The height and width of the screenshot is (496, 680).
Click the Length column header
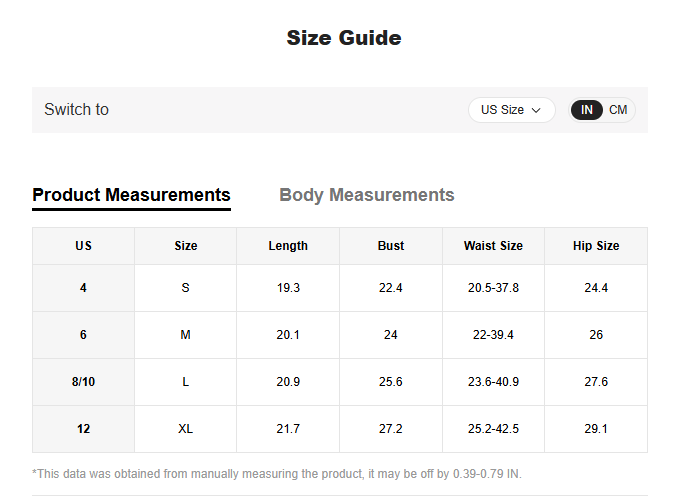pos(288,246)
